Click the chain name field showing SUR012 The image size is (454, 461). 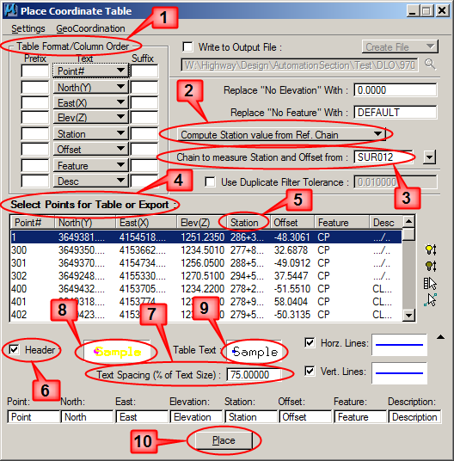click(x=383, y=157)
